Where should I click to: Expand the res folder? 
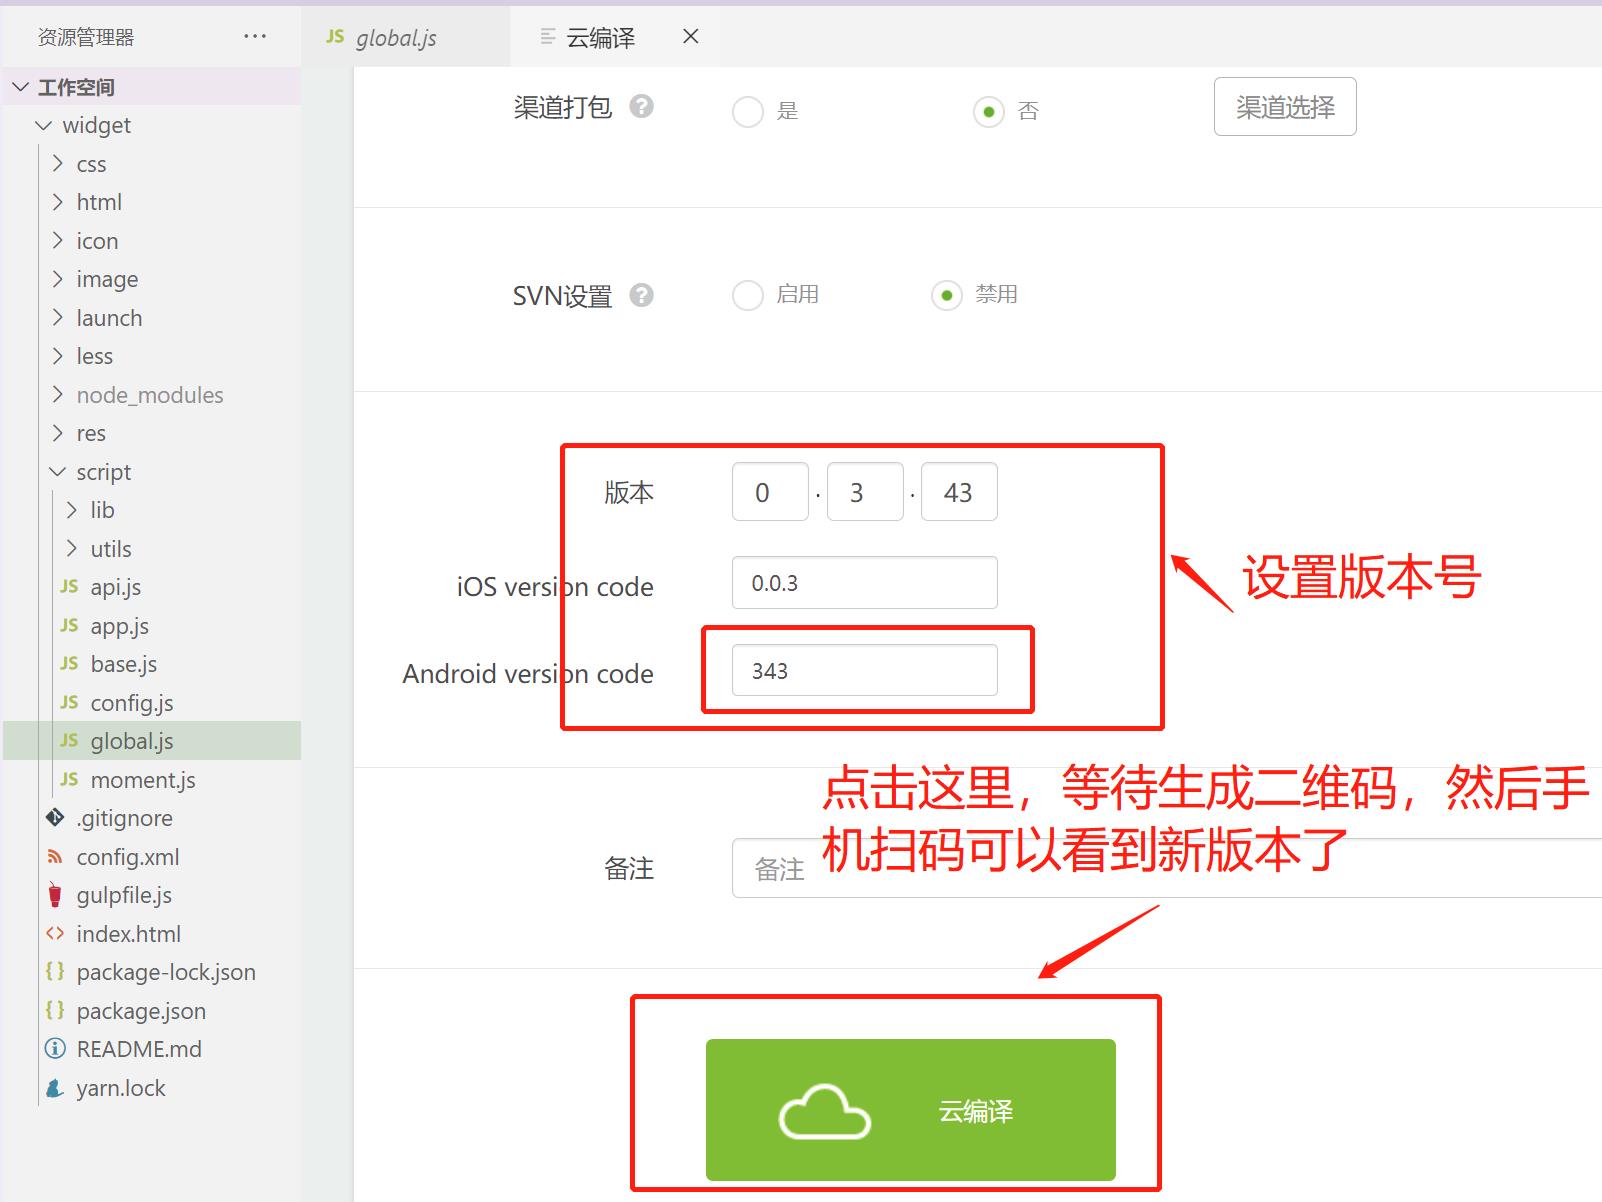58,433
